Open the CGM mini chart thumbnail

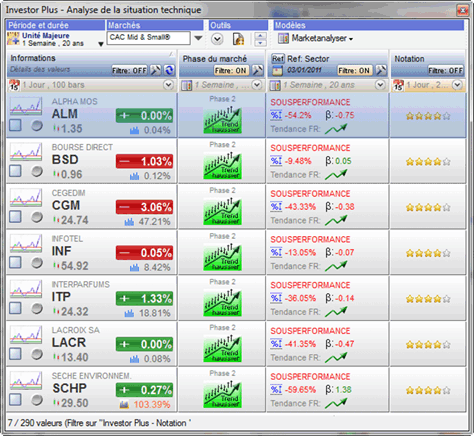26,197
